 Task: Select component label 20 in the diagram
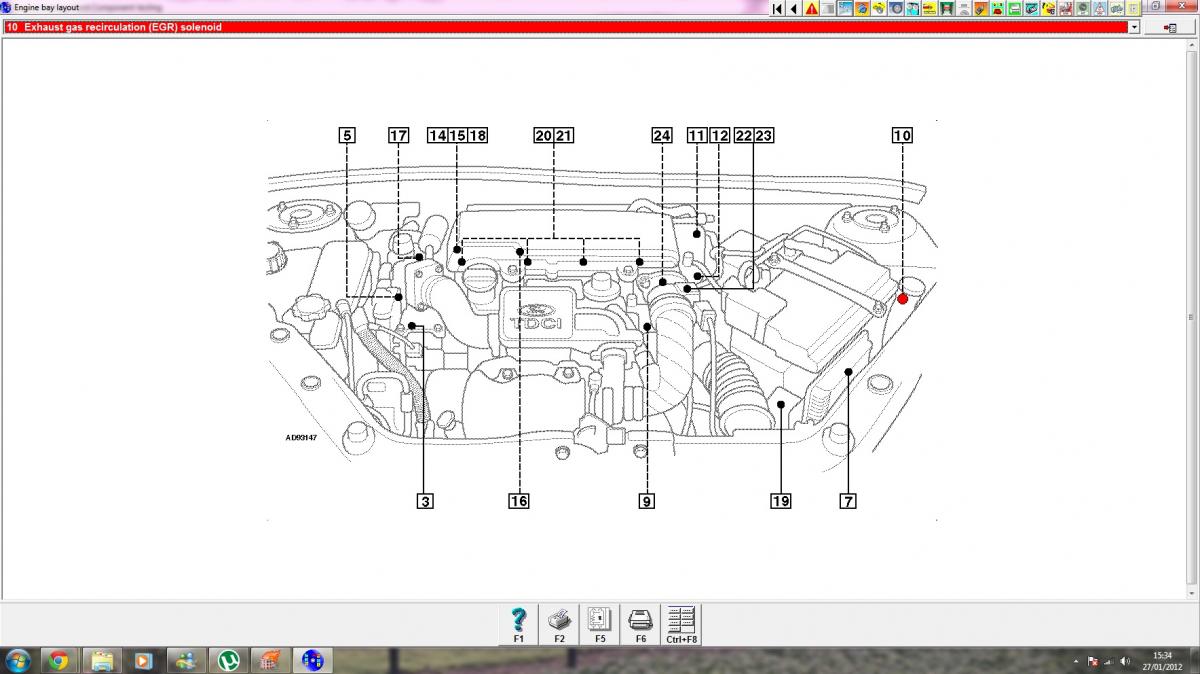[543, 135]
